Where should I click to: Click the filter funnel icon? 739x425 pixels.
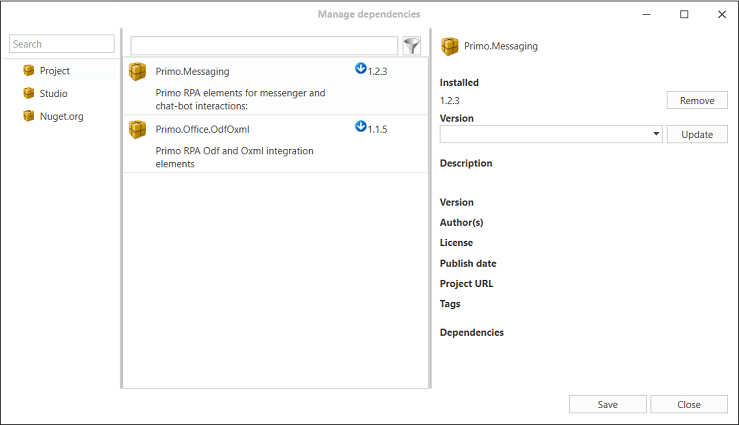pos(411,46)
